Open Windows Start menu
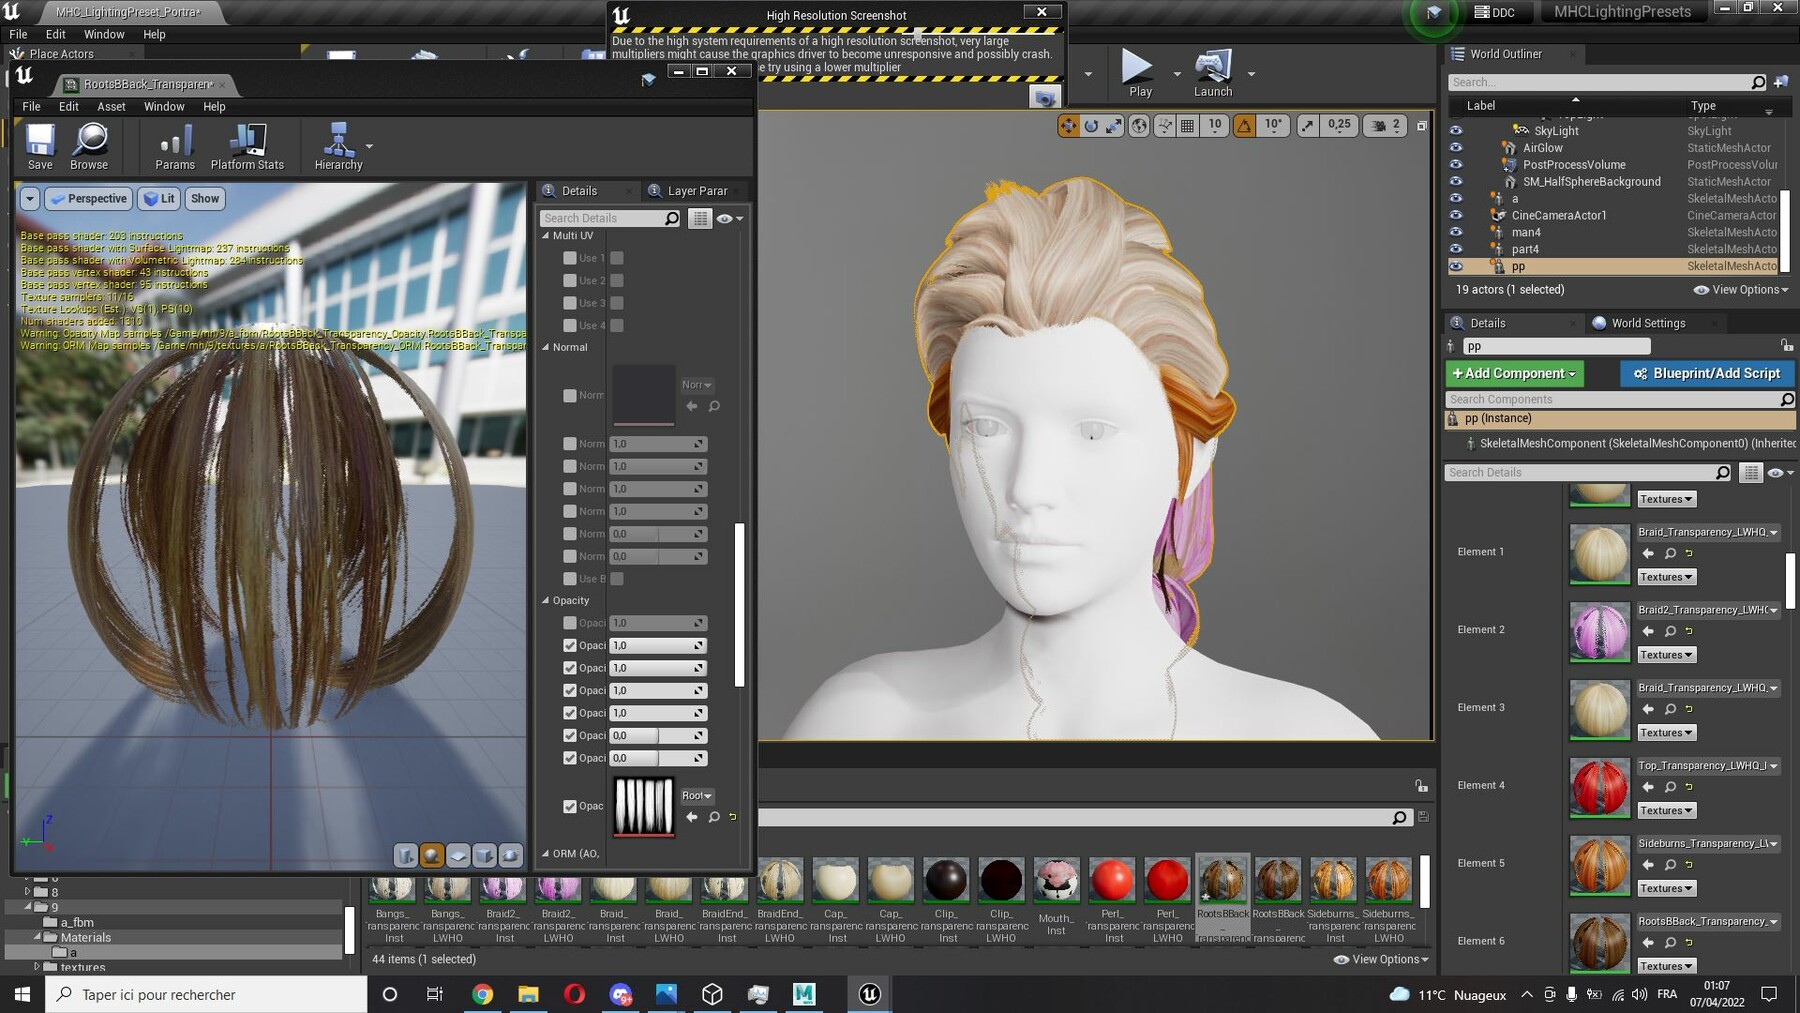Screen dimensions: 1800x1013 22,994
